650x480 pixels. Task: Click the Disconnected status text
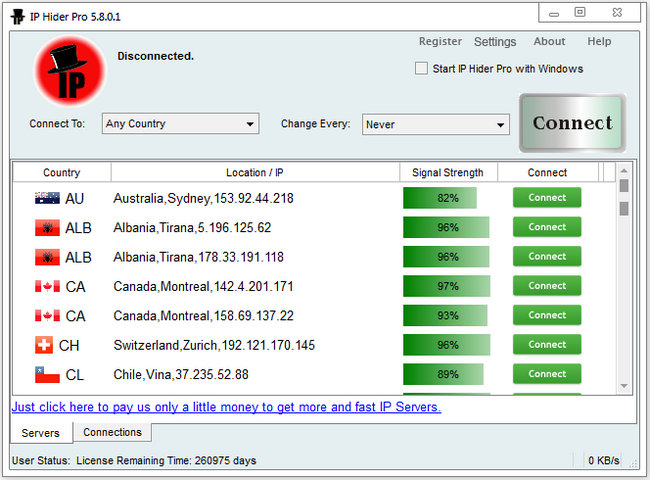click(x=155, y=56)
